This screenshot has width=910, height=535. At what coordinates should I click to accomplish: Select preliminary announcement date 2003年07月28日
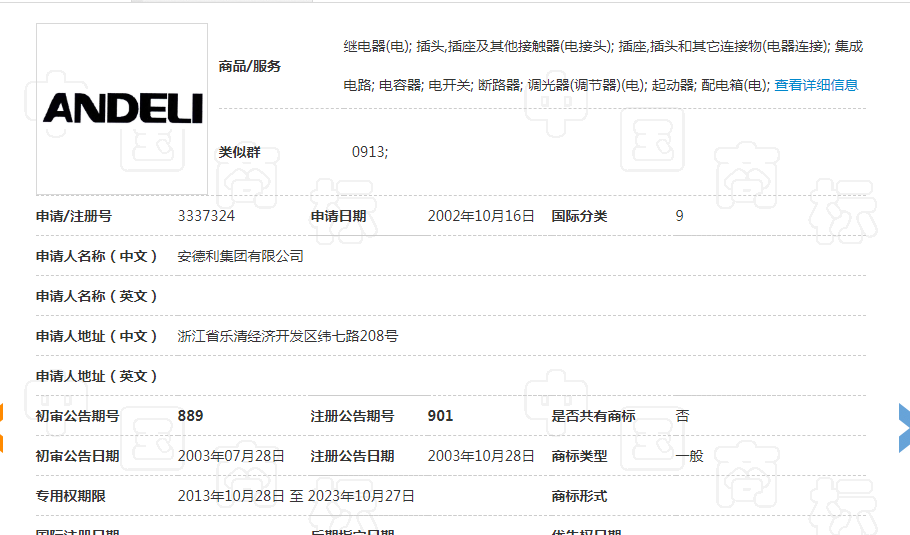[231, 456]
